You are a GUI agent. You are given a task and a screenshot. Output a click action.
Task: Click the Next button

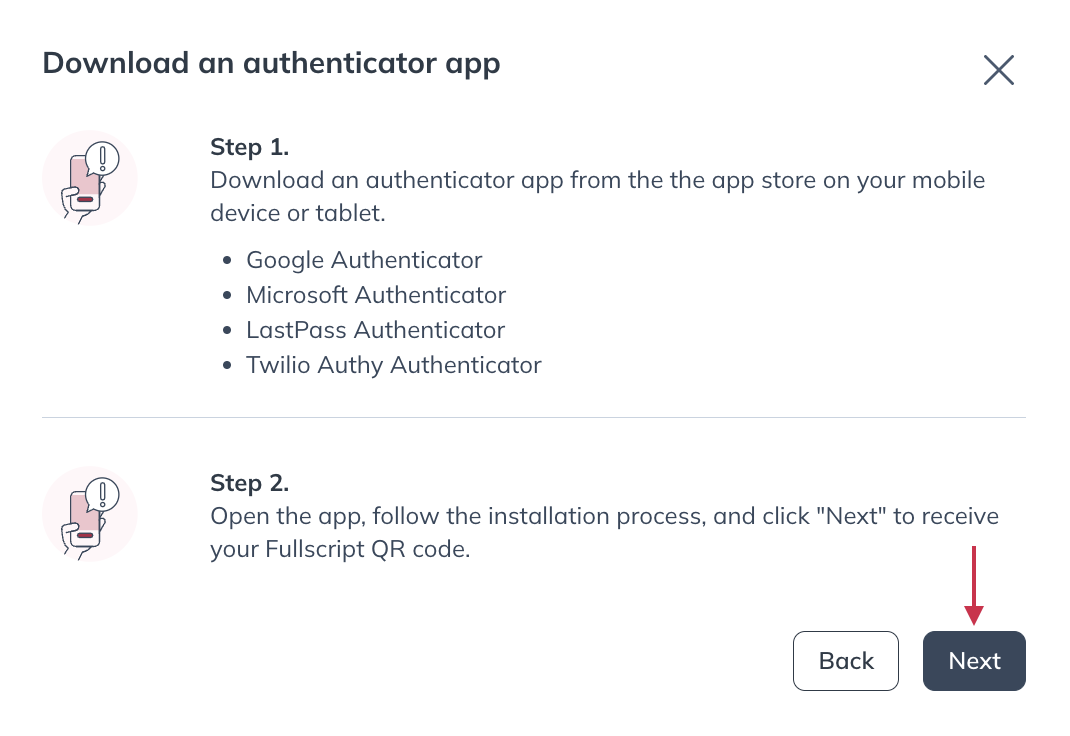tap(974, 661)
